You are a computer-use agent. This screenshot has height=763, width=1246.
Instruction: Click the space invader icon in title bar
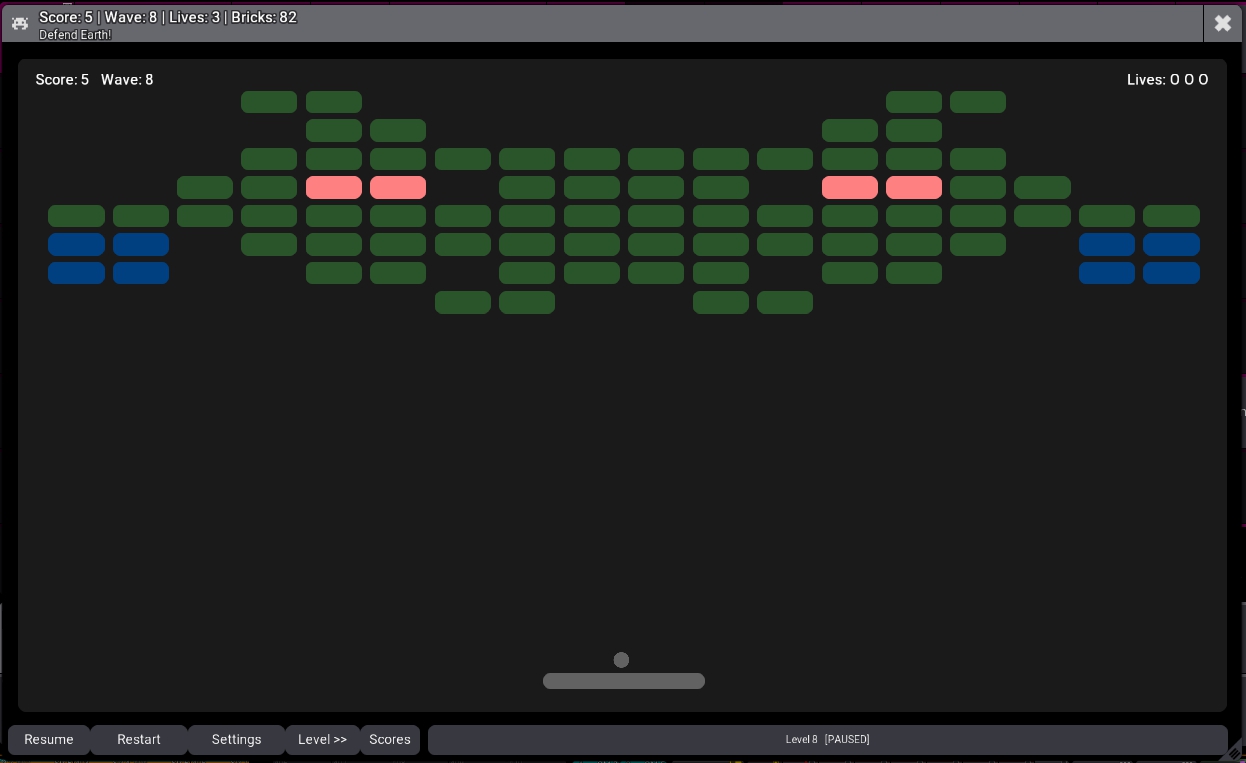coord(20,23)
